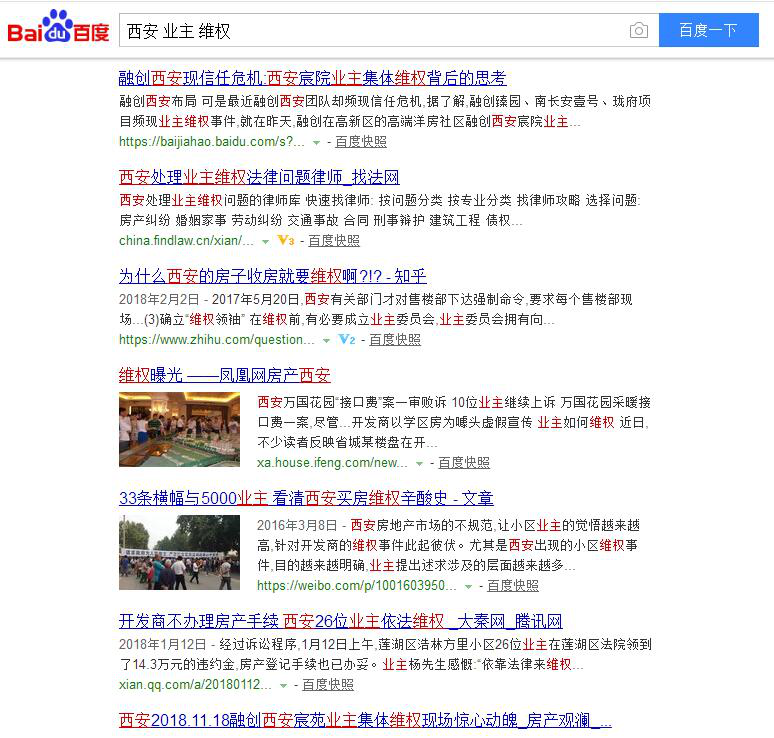This screenshot has height=738, width=774.
Task: Open 开发商不办理房产手续 腾讯网 result
Action: pyautogui.click(x=340, y=621)
